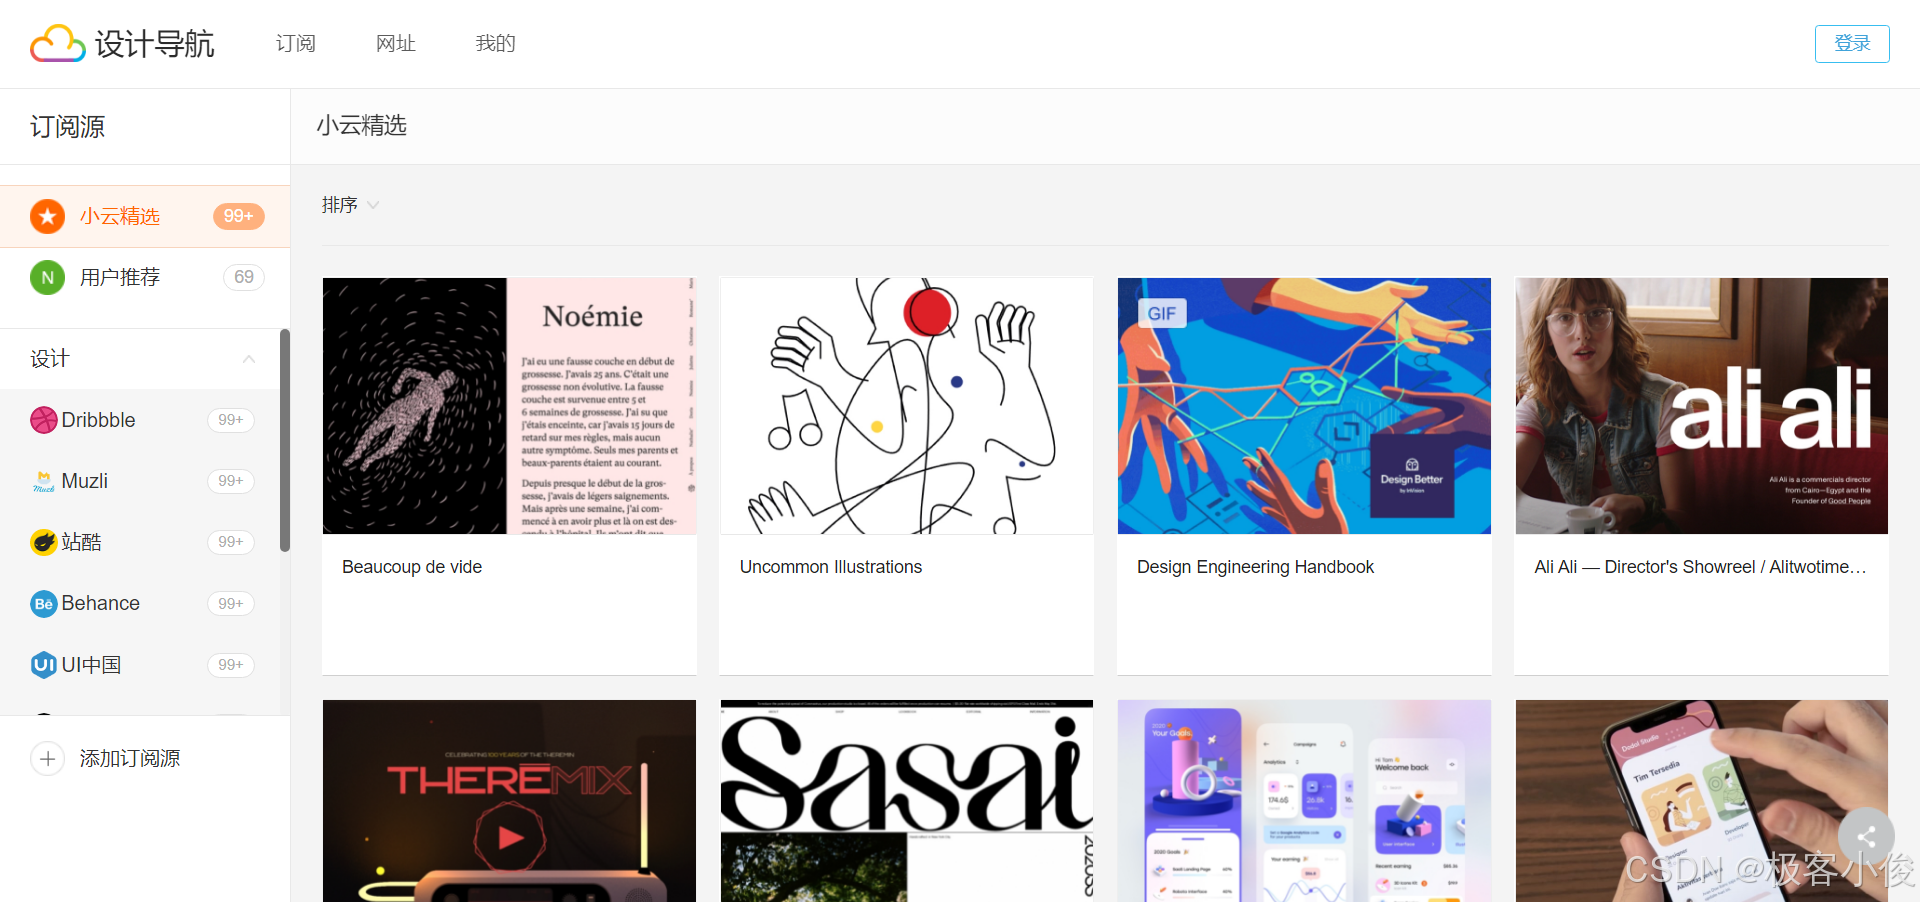Open the Muzli subscription source
This screenshot has height=902, width=1920.
tap(140, 481)
